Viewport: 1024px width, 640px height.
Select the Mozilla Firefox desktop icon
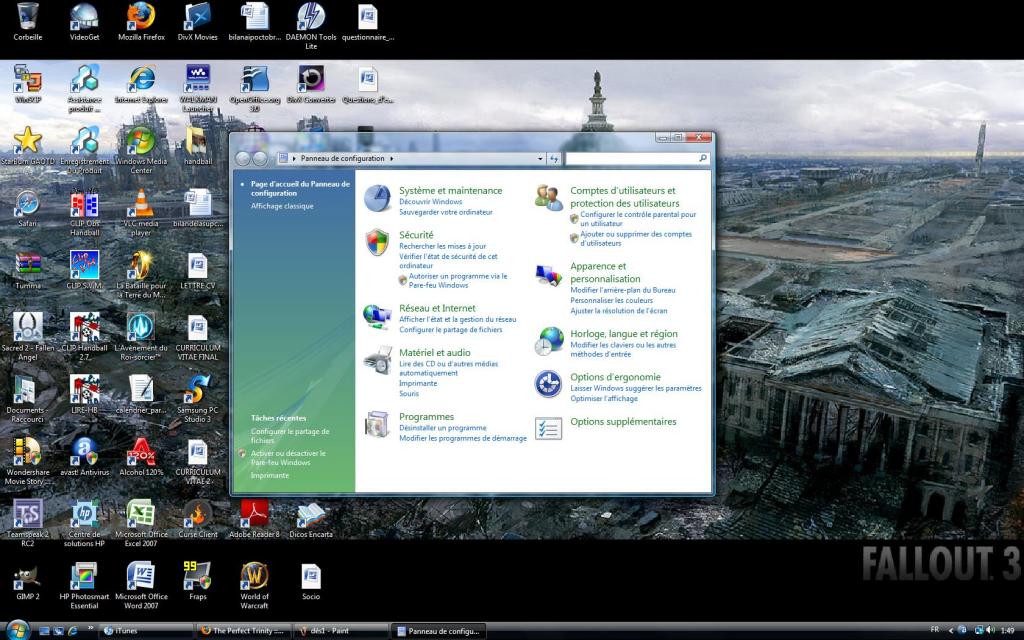coord(141,22)
